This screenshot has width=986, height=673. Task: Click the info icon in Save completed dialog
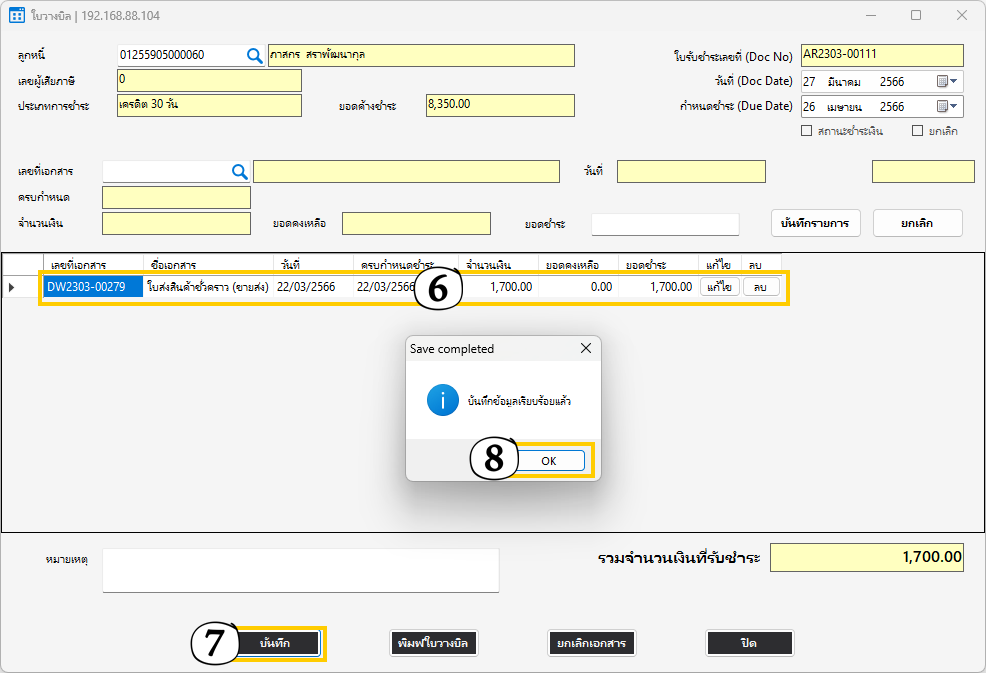(x=442, y=400)
